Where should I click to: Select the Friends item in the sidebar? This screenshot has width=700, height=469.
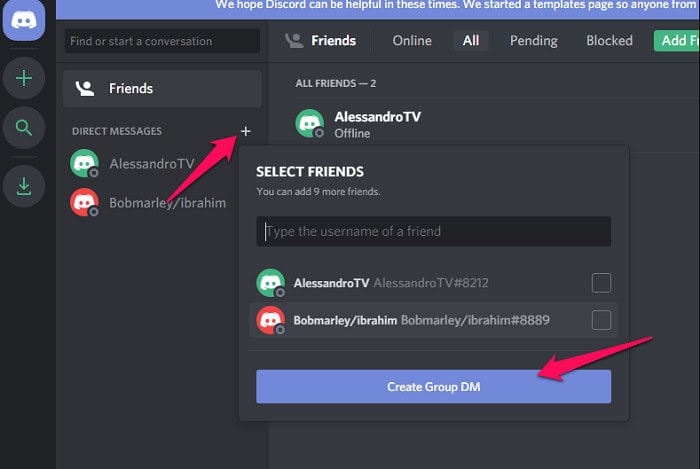tap(162, 88)
